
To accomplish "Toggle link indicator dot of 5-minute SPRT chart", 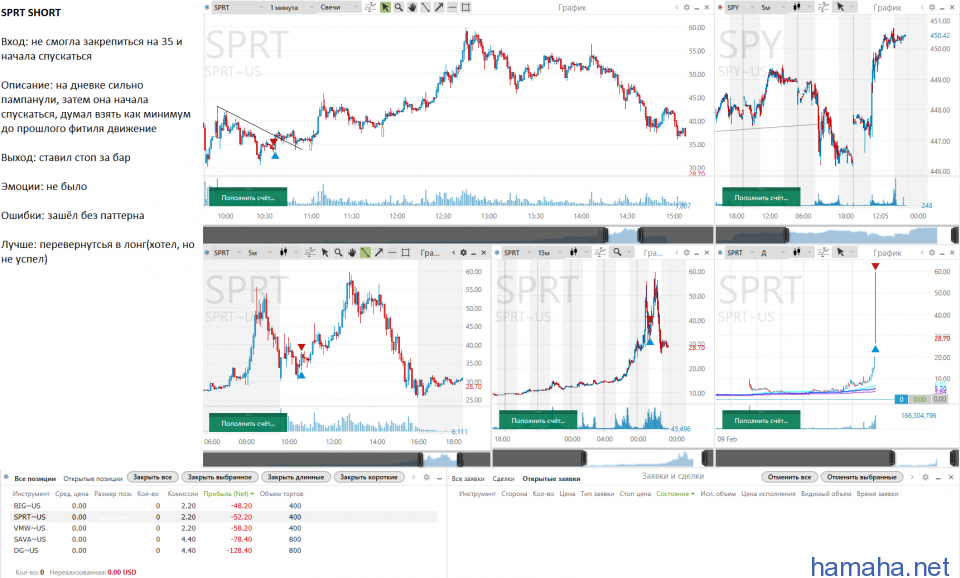I will 207,252.
